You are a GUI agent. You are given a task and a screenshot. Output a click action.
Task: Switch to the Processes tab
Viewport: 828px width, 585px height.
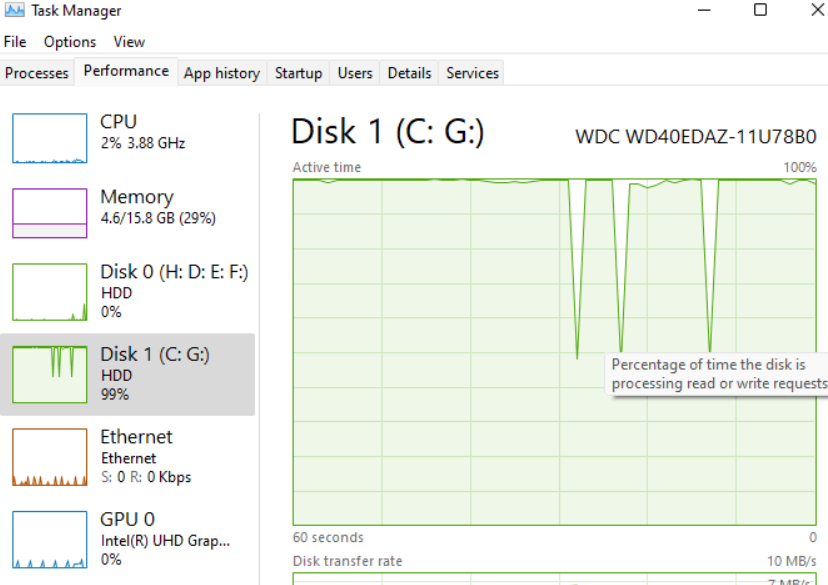37,72
